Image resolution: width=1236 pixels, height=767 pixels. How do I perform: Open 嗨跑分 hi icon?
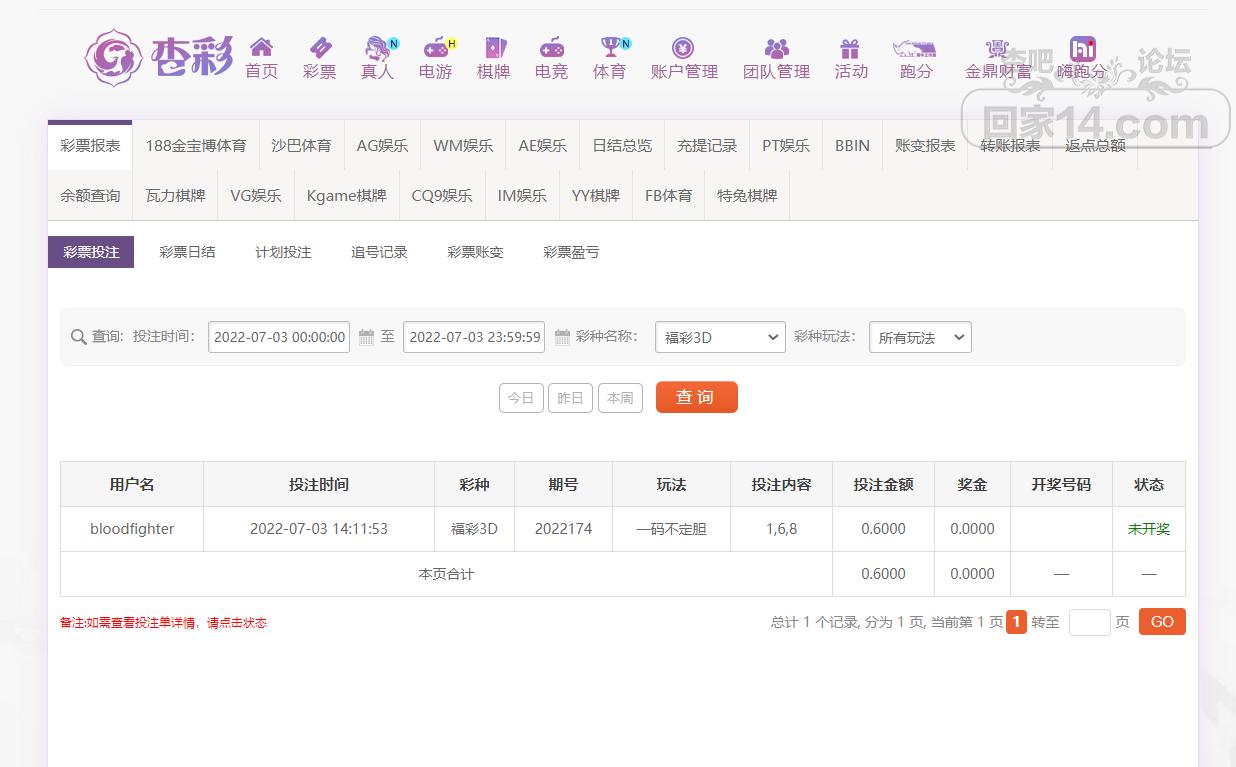click(x=1082, y=48)
